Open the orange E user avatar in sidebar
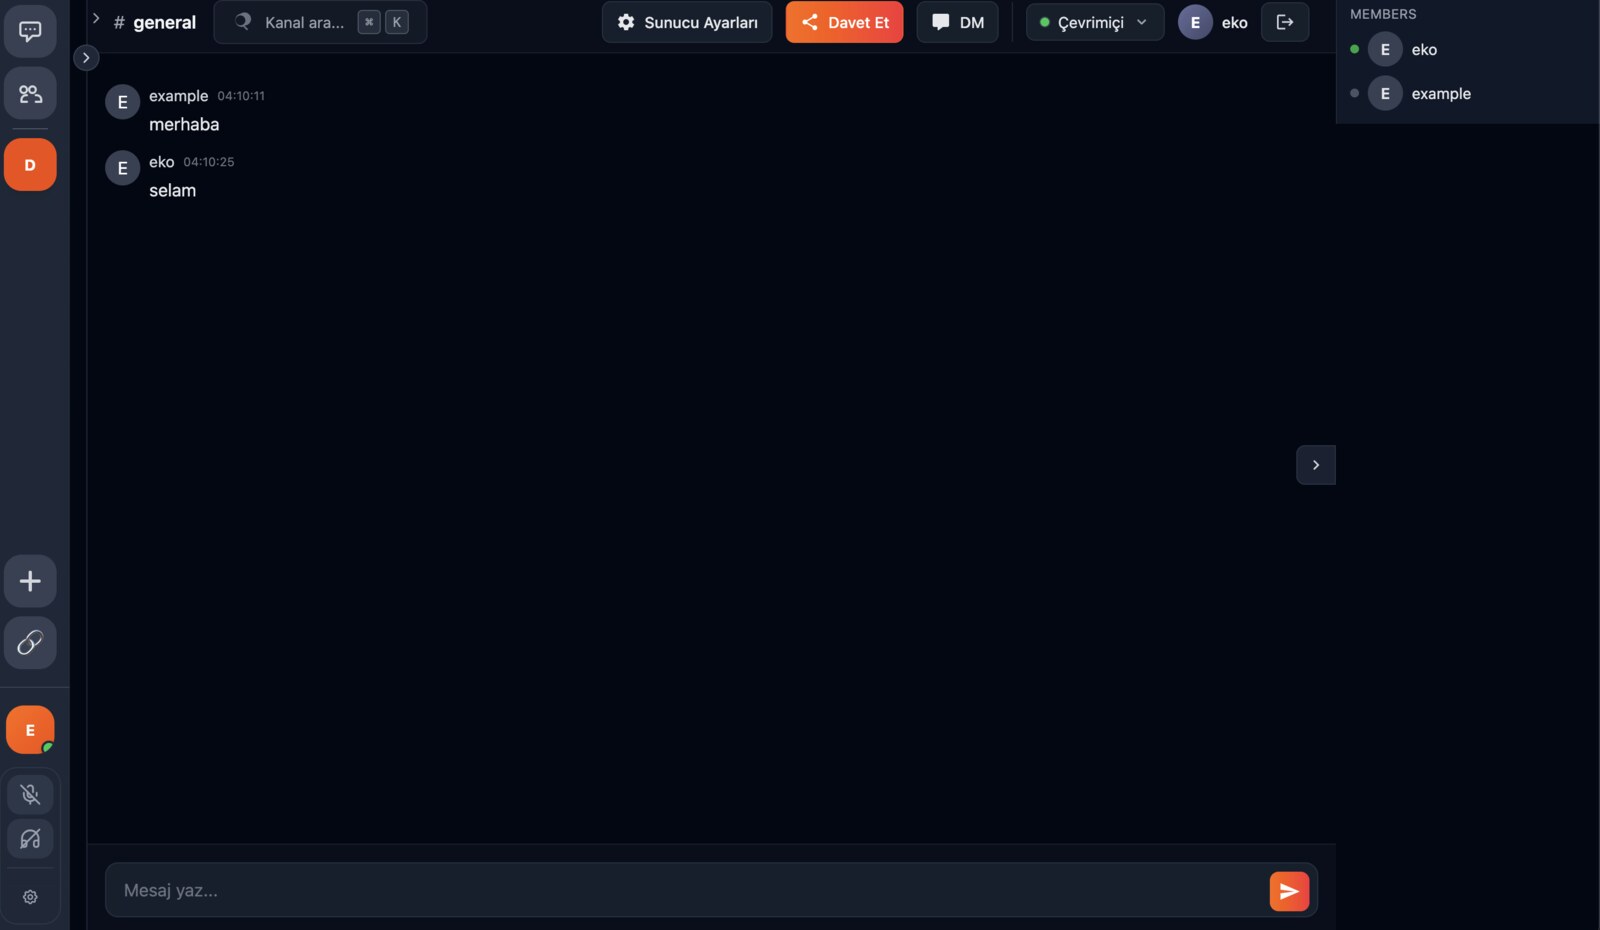 coord(30,730)
